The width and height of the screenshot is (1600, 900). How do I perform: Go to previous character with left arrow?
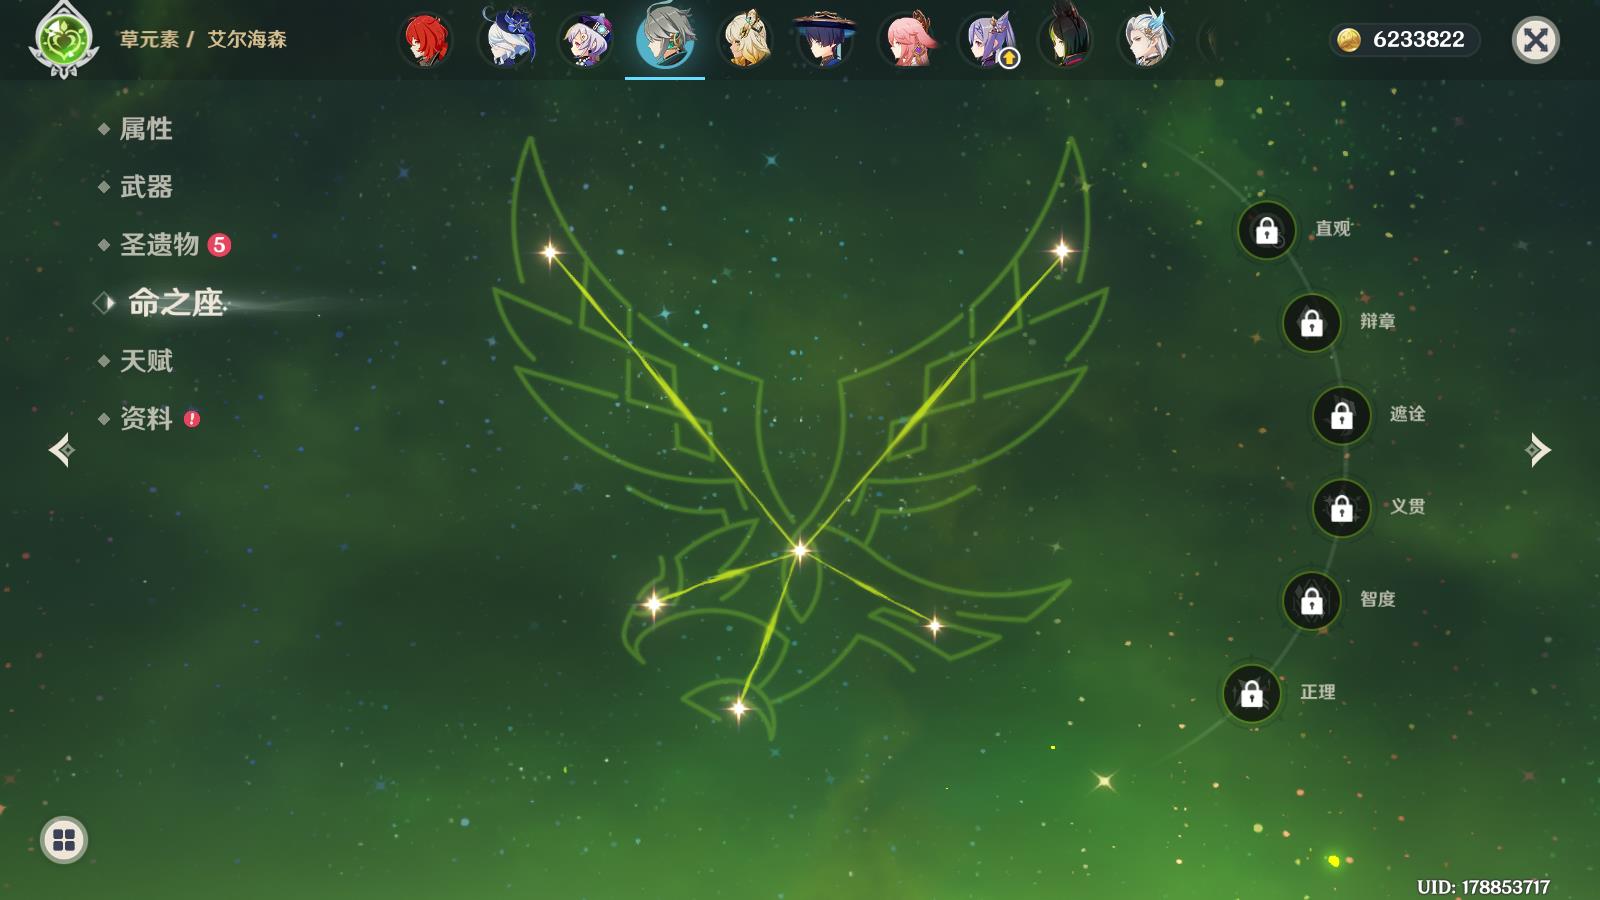click(x=61, y=450)
